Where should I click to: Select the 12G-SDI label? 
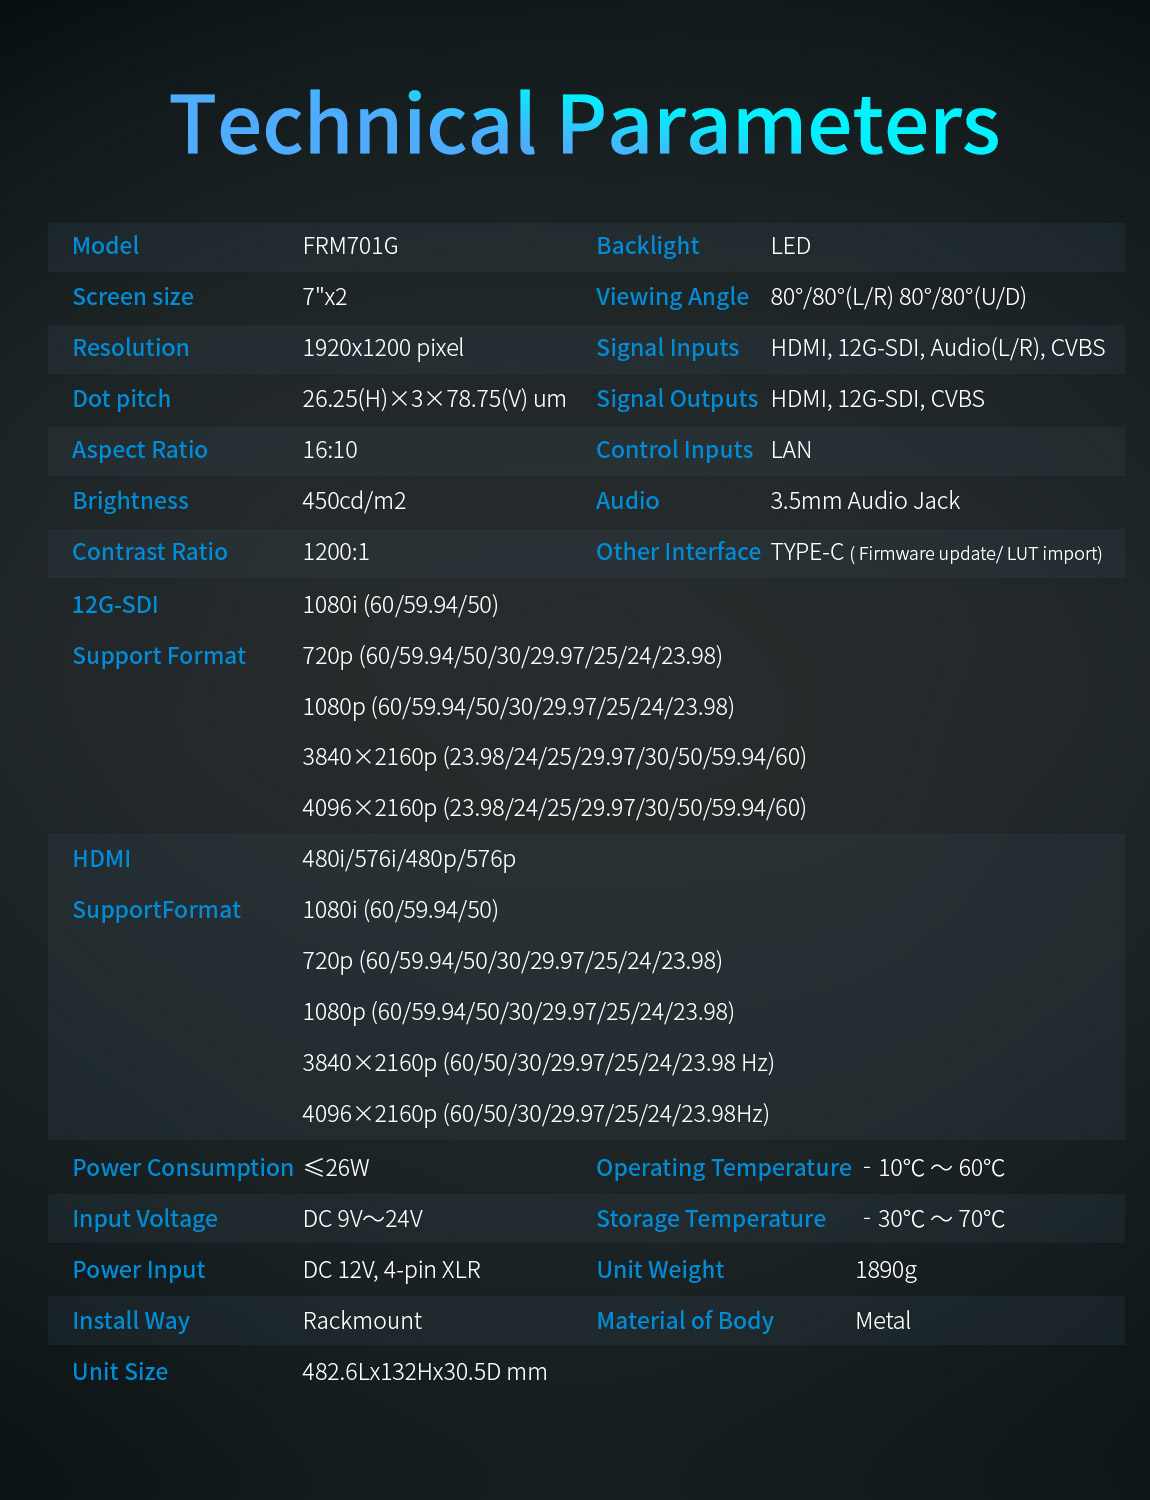point(115,605)
